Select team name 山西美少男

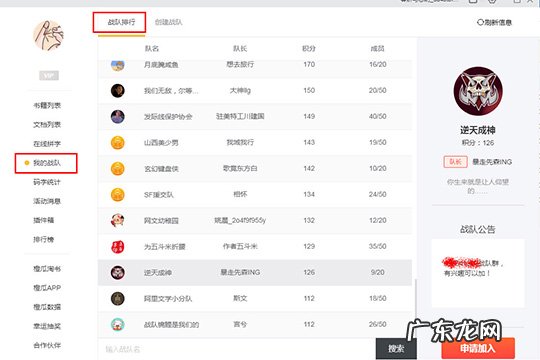coord(161,143)
